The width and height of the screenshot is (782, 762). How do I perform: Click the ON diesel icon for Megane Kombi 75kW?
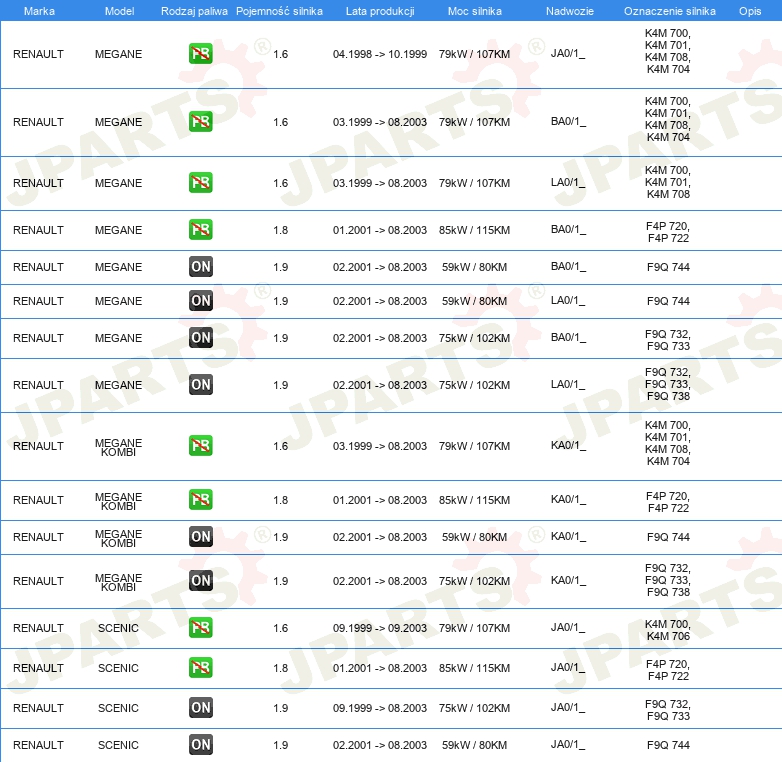coord(200,580)
